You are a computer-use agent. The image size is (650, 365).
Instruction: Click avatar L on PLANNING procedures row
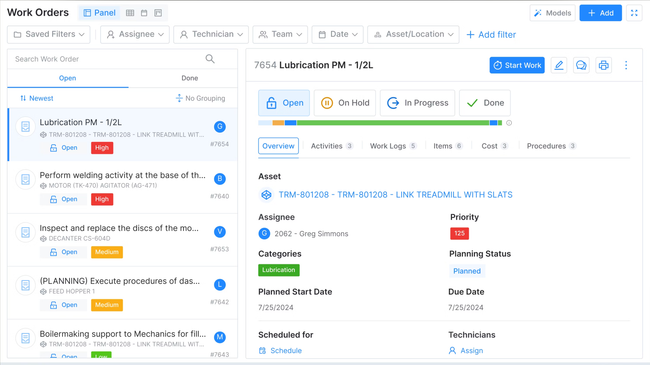click(220, 285)
